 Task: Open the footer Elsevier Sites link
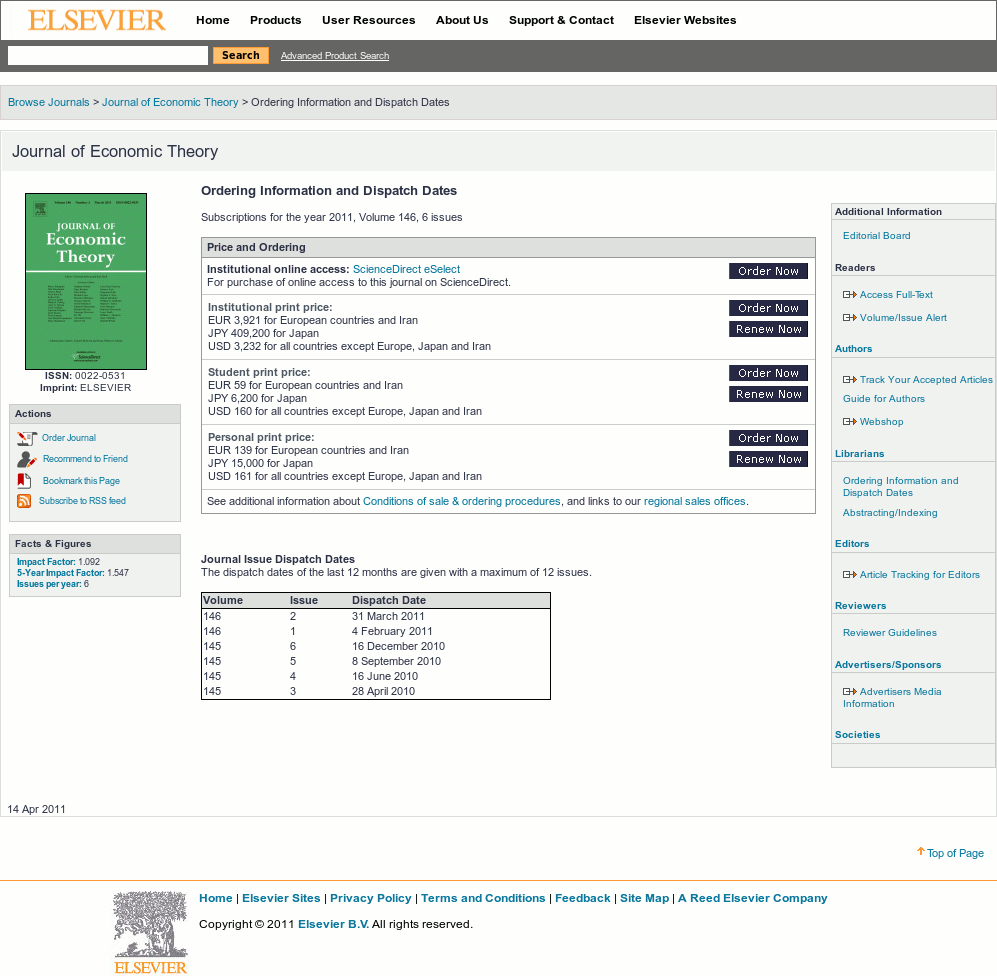point(281,898)
